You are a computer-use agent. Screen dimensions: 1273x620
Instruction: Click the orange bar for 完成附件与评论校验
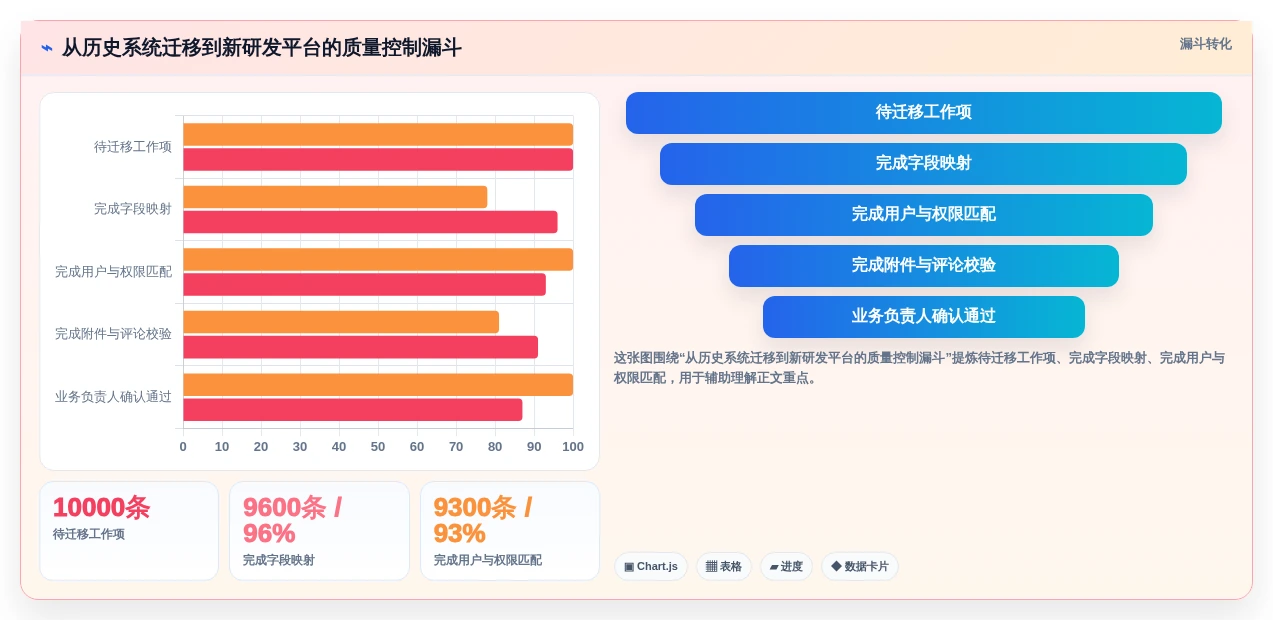coord(341,322)
